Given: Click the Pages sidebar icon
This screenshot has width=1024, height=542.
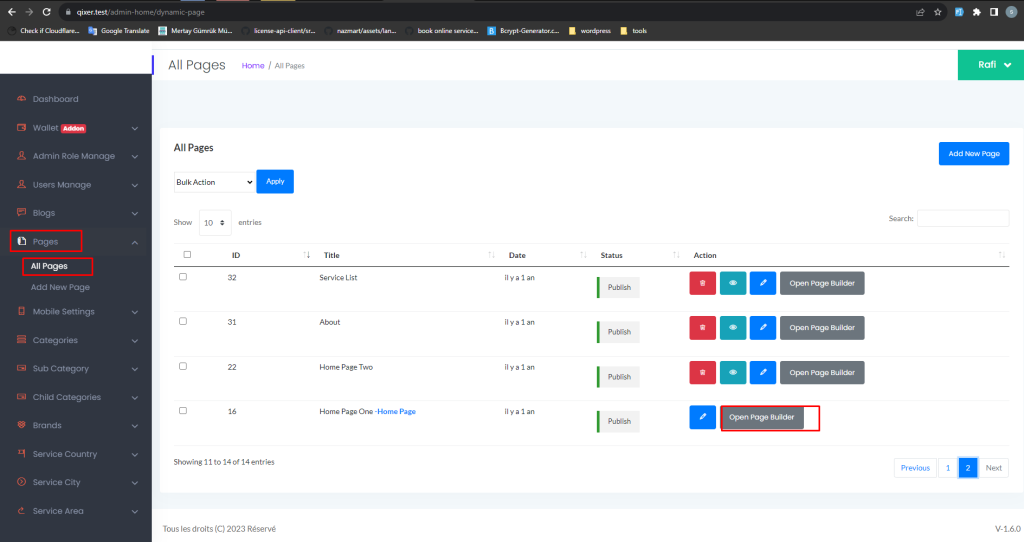Looking at the screenshot, I should 22,241.
